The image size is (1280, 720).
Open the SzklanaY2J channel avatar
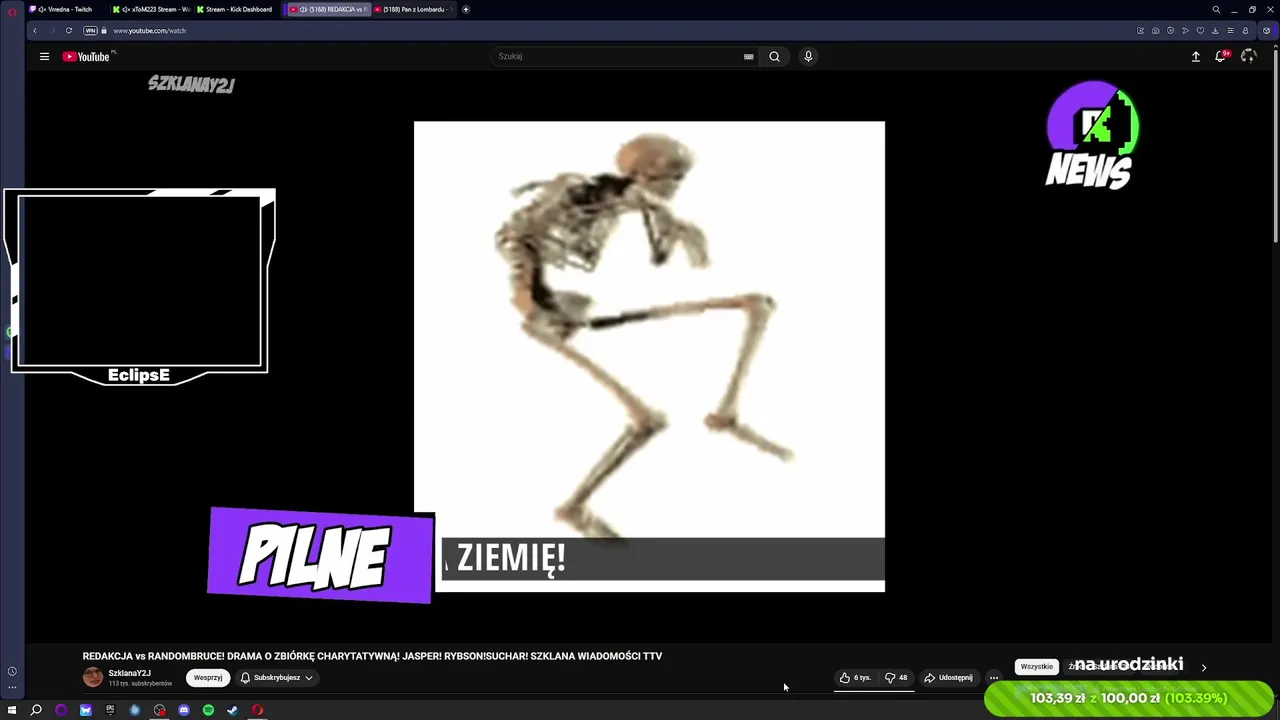pos(93,677)
